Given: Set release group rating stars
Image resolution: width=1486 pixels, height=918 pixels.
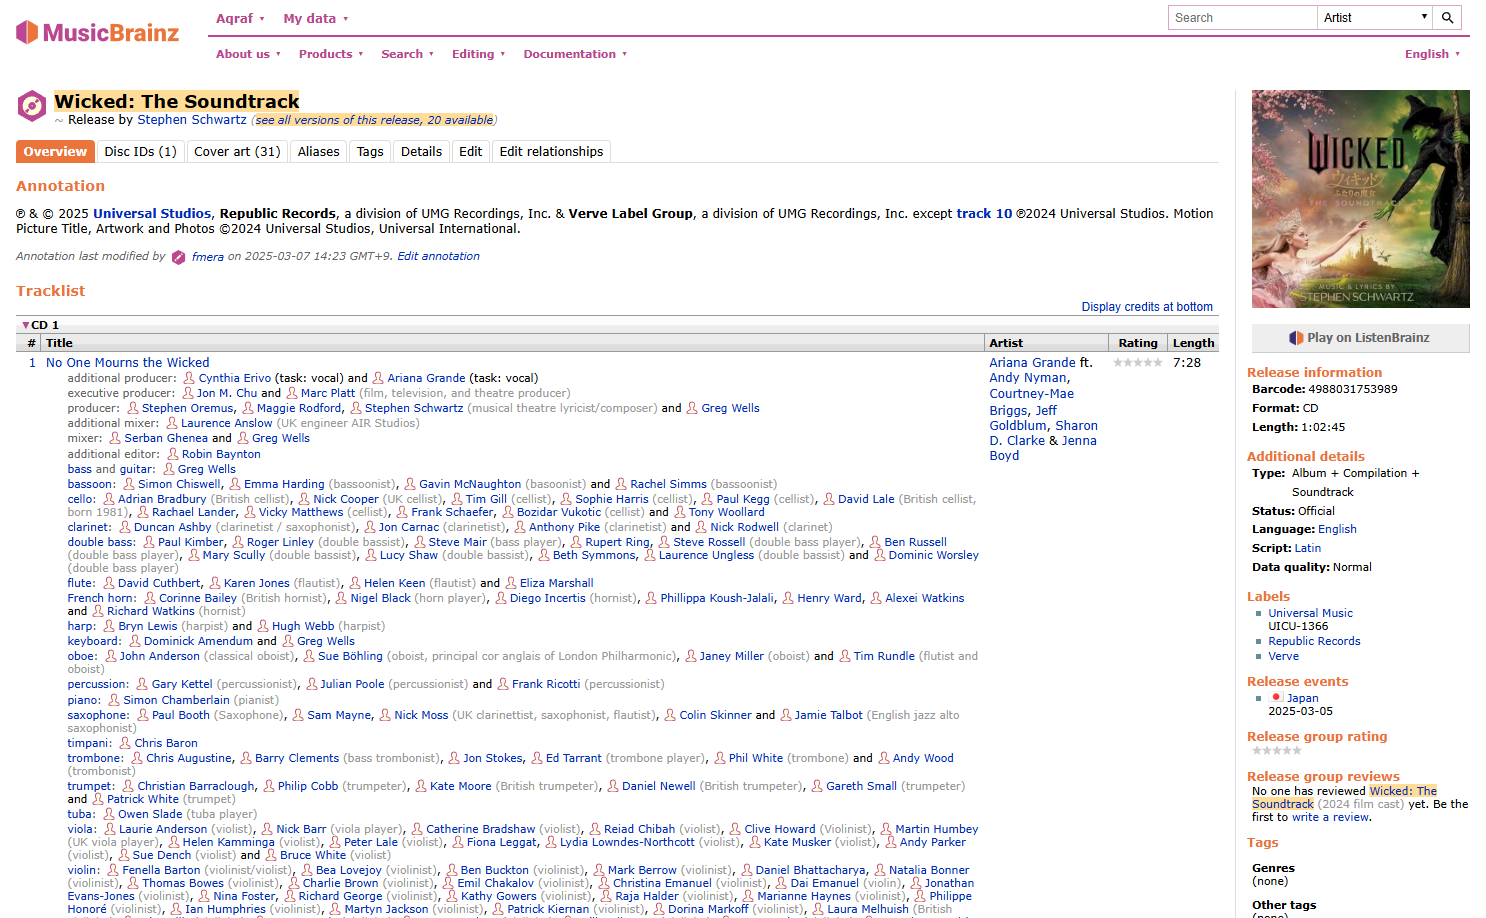Looking at the screenshot, I should 1276,750.
